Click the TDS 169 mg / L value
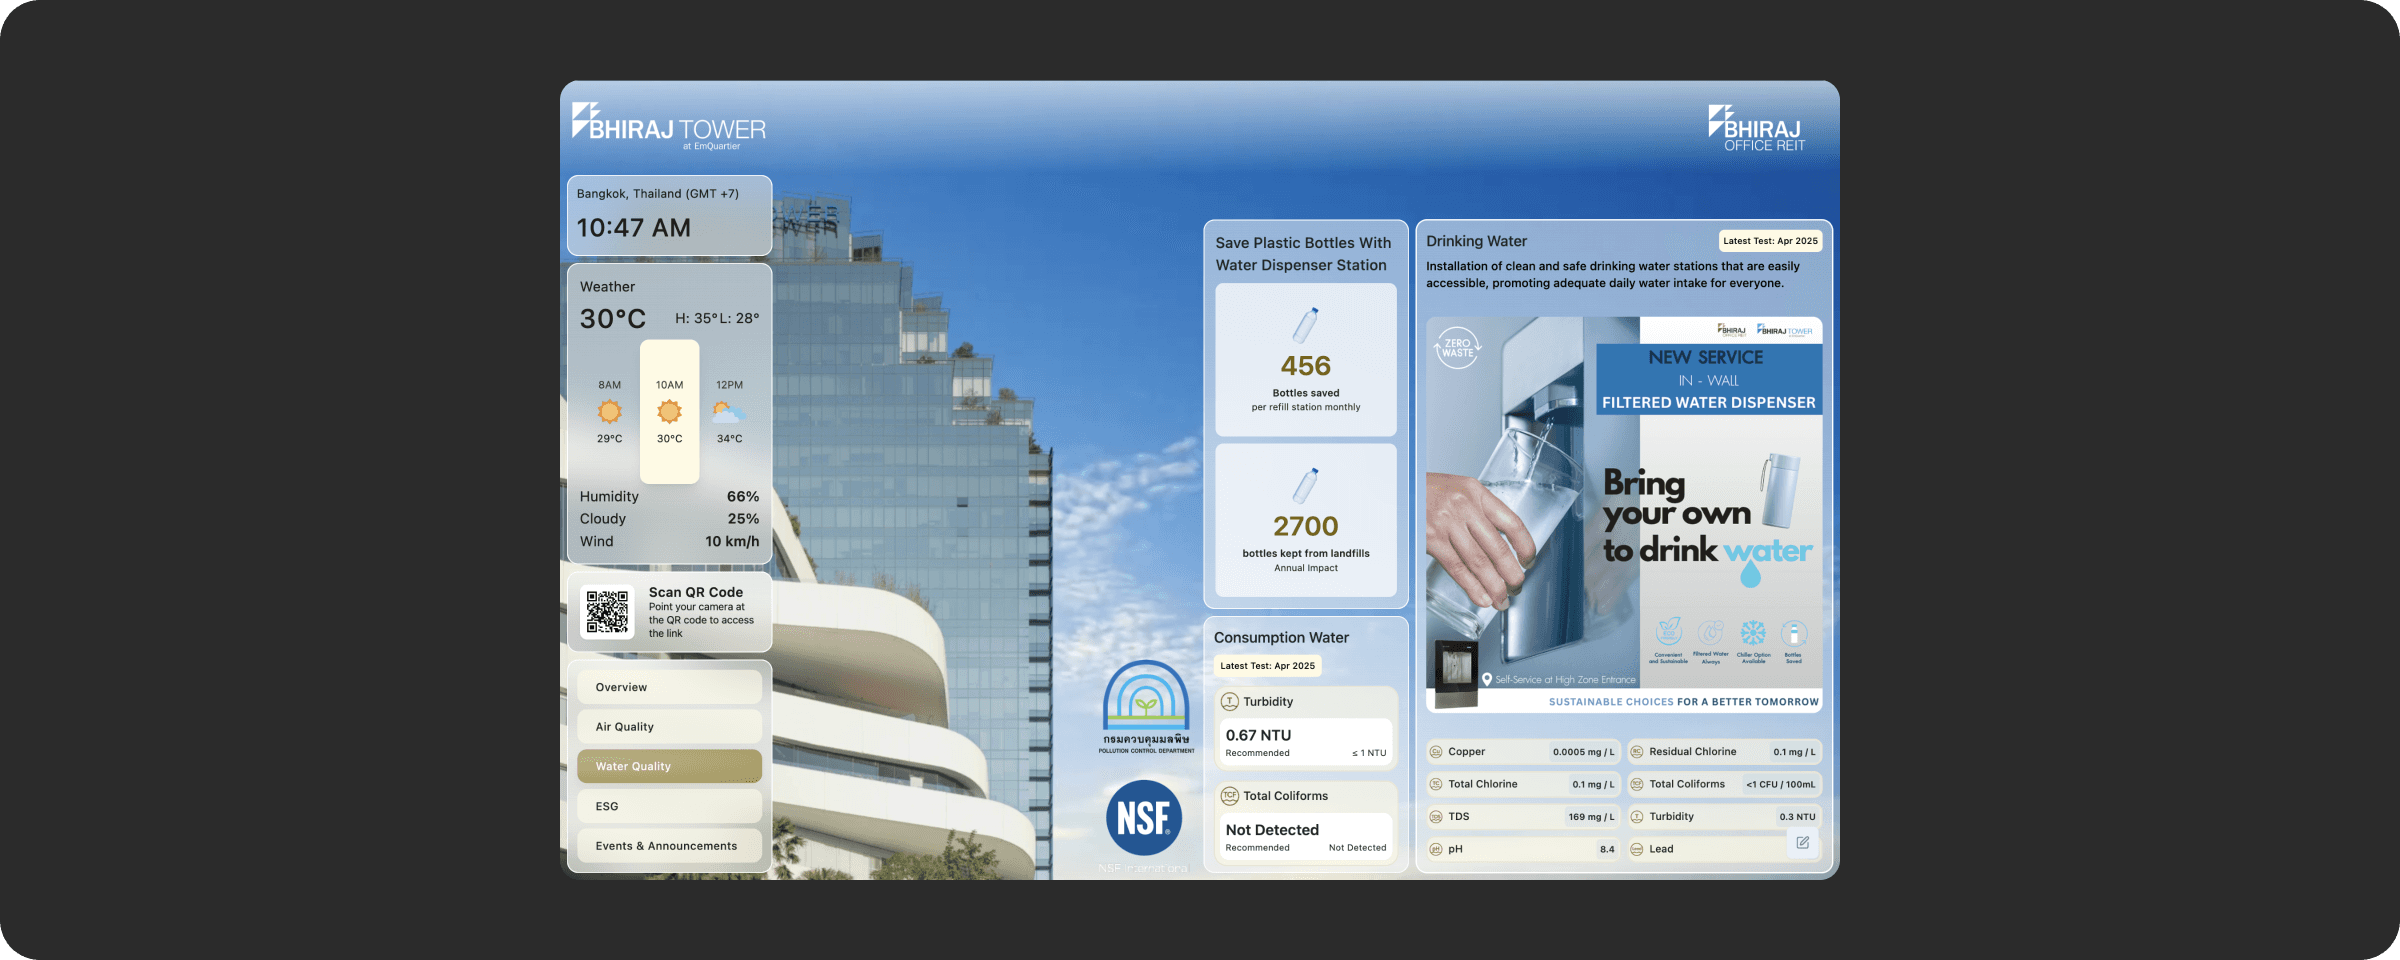Screen dimensions: 2400x960 pos(1591,817)
